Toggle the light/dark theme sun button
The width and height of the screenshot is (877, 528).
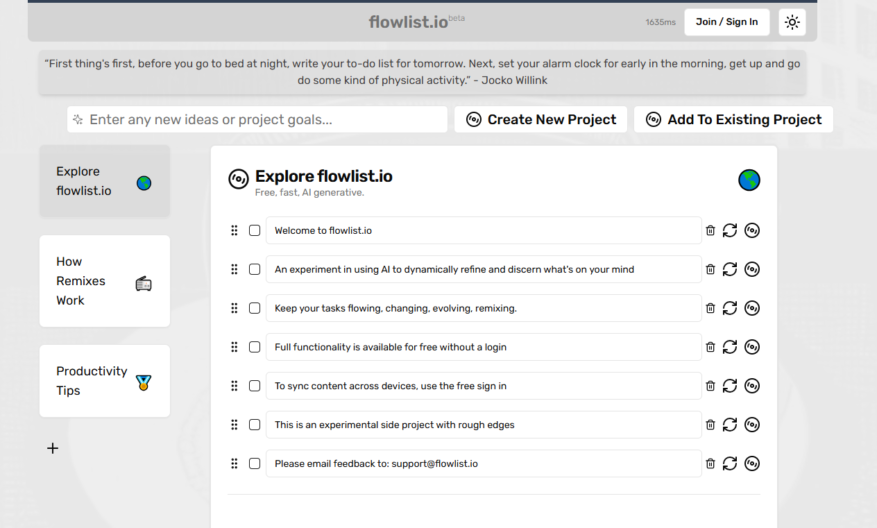792,22
